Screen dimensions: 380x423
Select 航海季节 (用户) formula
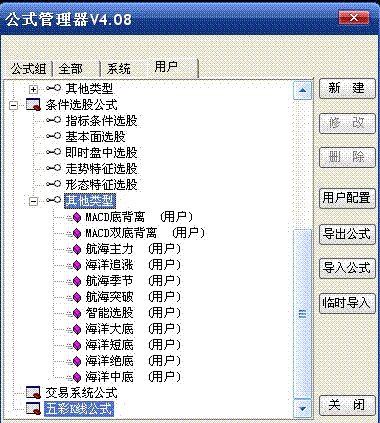point(133,281)
